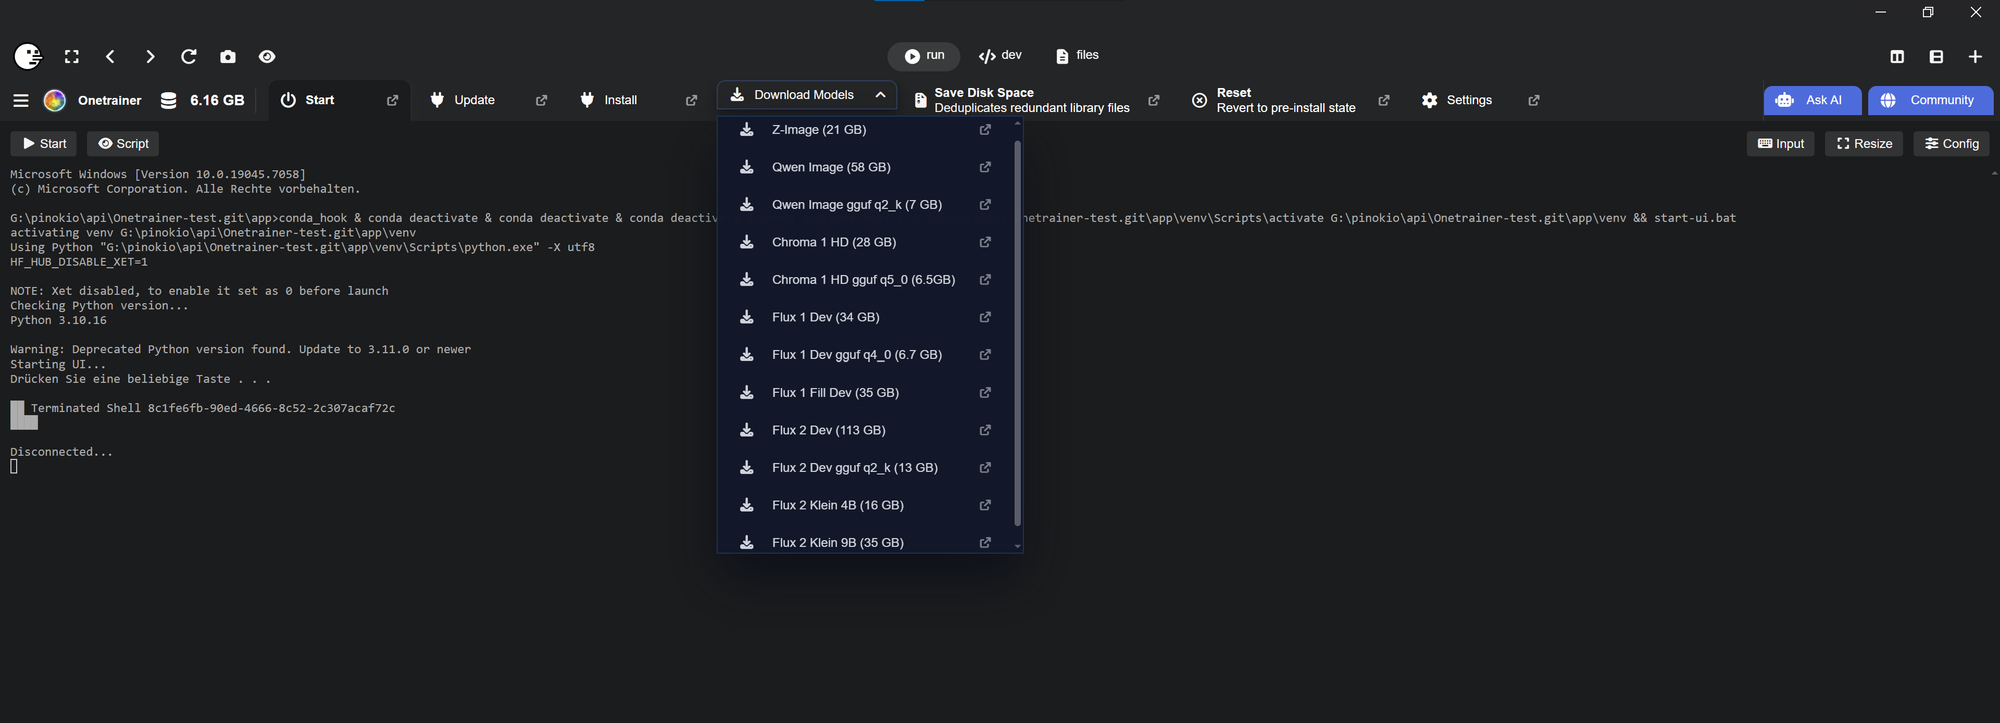
Task: Open the Community button
Action: (1930, 100)
